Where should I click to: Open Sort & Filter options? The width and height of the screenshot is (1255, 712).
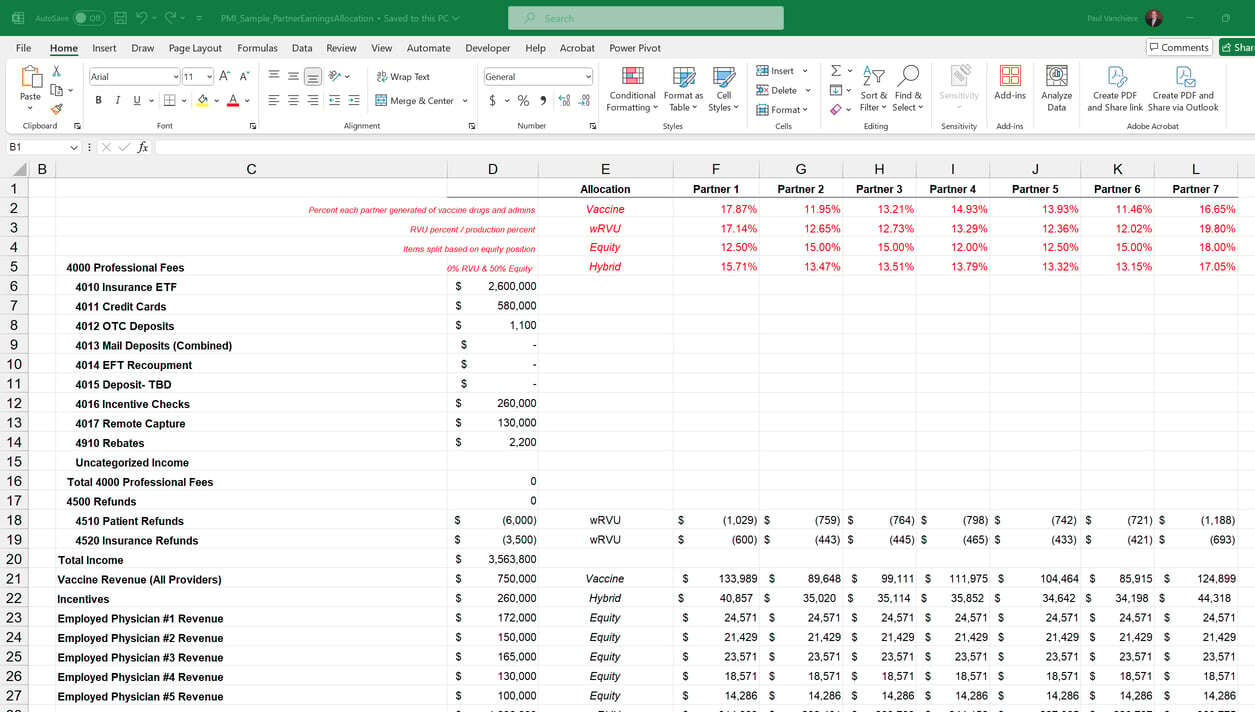[x=873, y=88]
